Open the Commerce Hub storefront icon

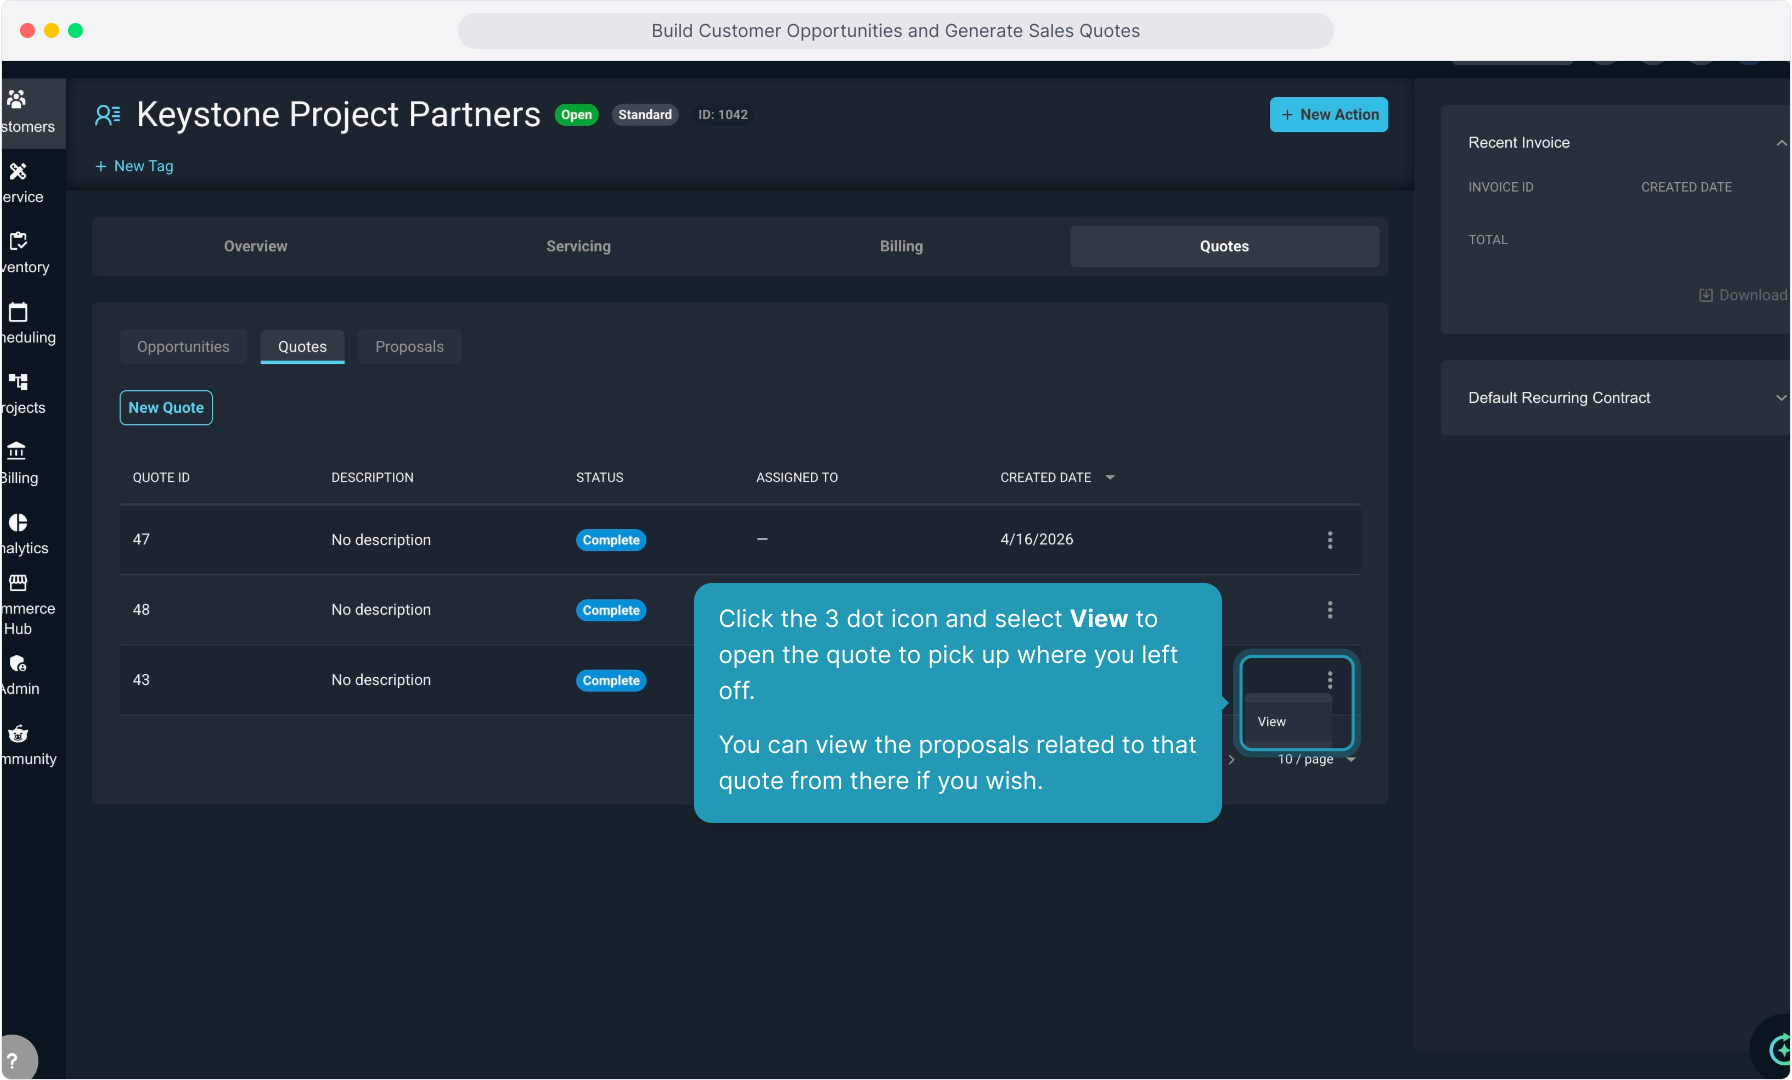18,583
